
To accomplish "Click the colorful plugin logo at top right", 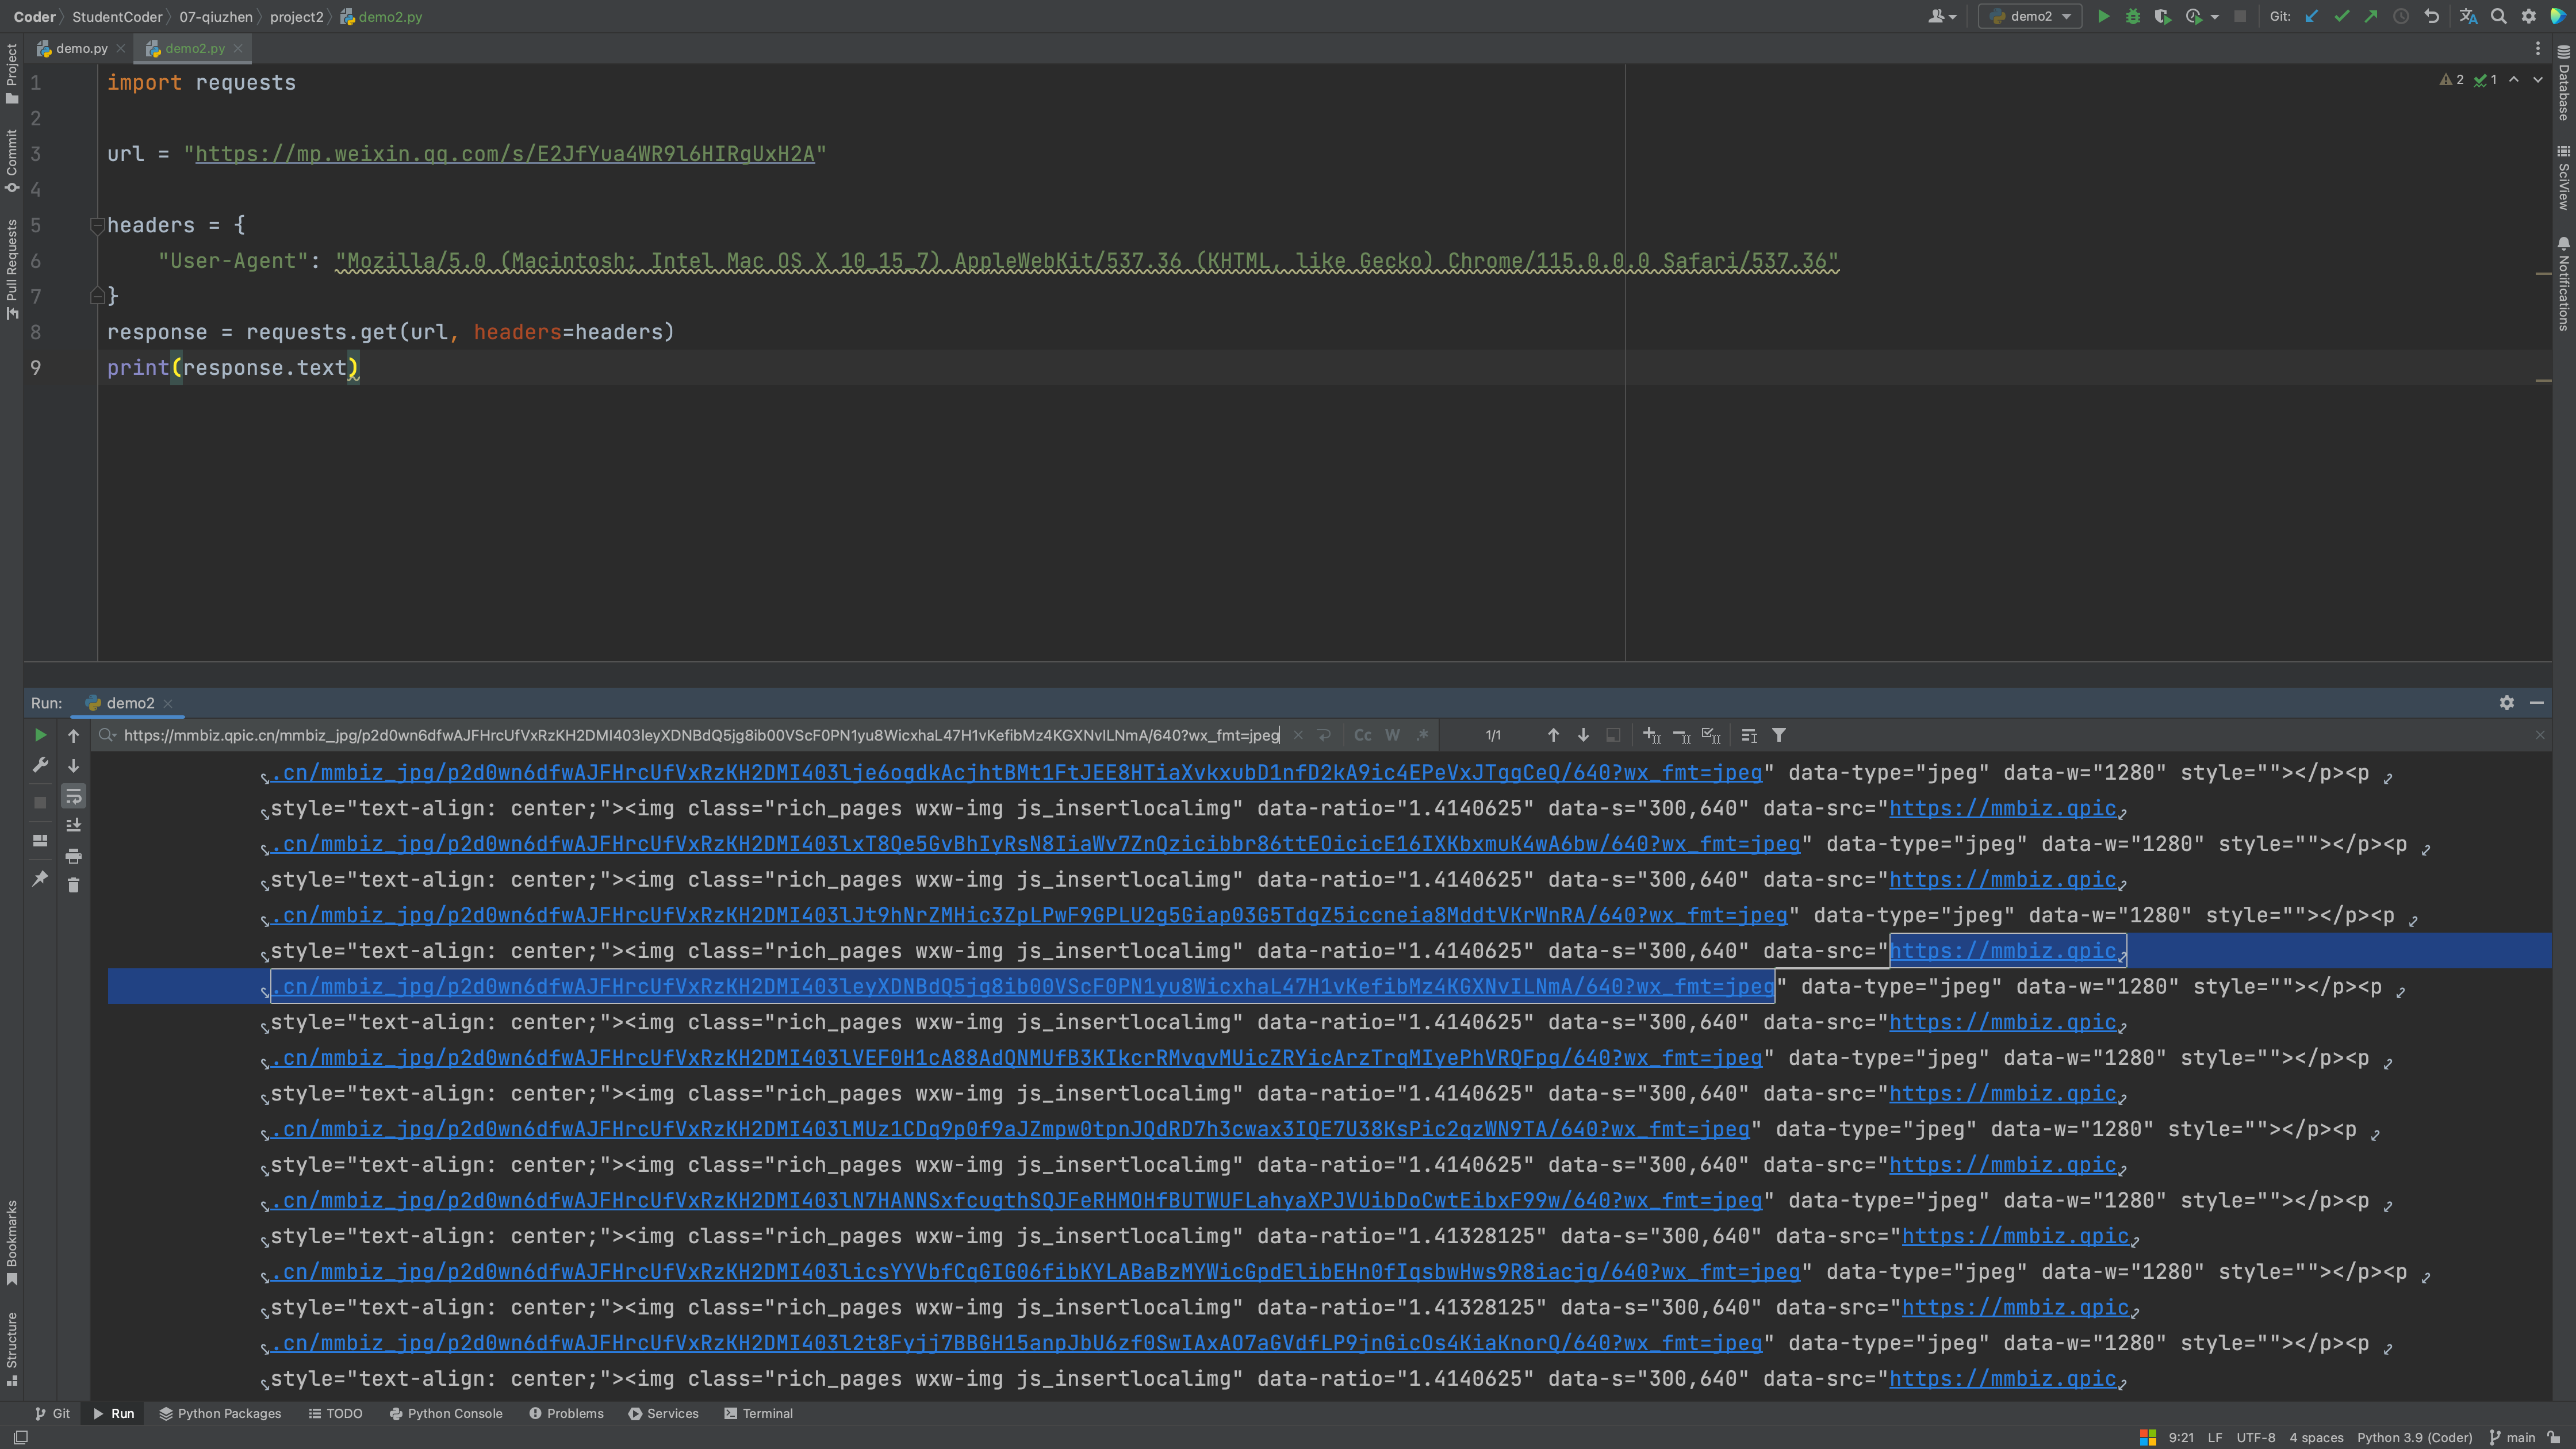I will pos(2558,16).
